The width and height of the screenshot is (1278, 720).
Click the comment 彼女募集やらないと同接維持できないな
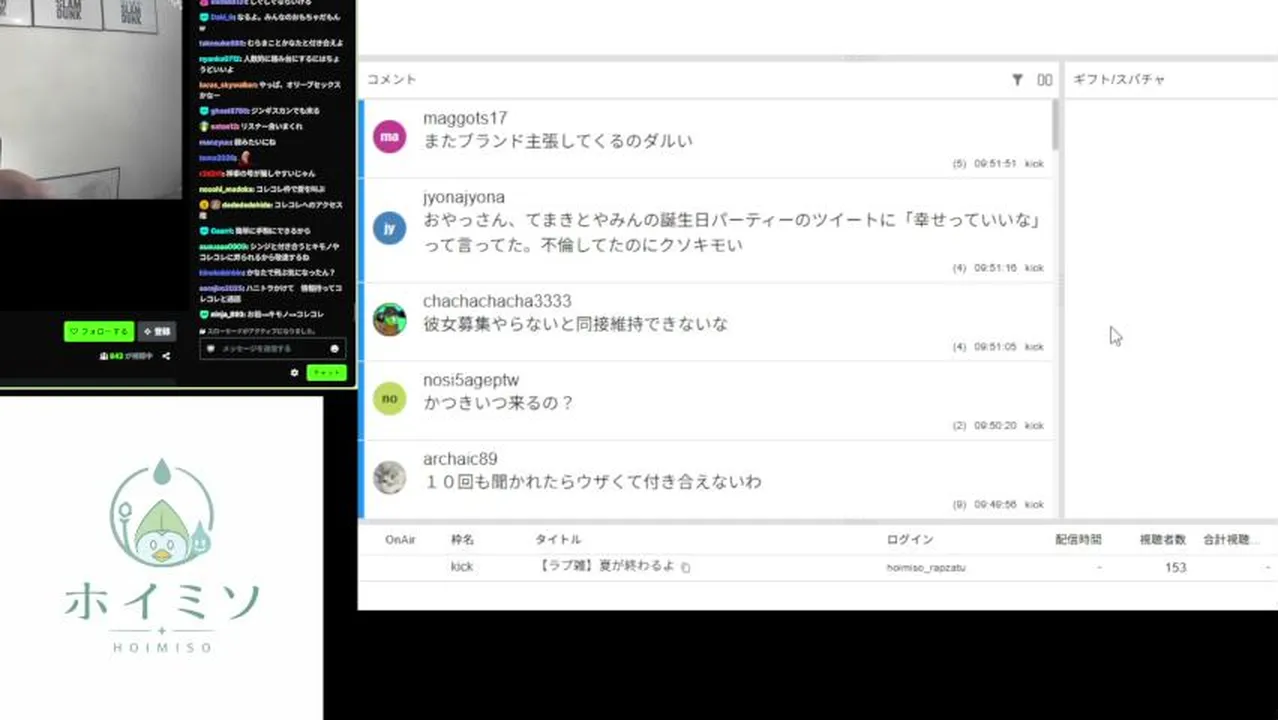click(576, 324)
